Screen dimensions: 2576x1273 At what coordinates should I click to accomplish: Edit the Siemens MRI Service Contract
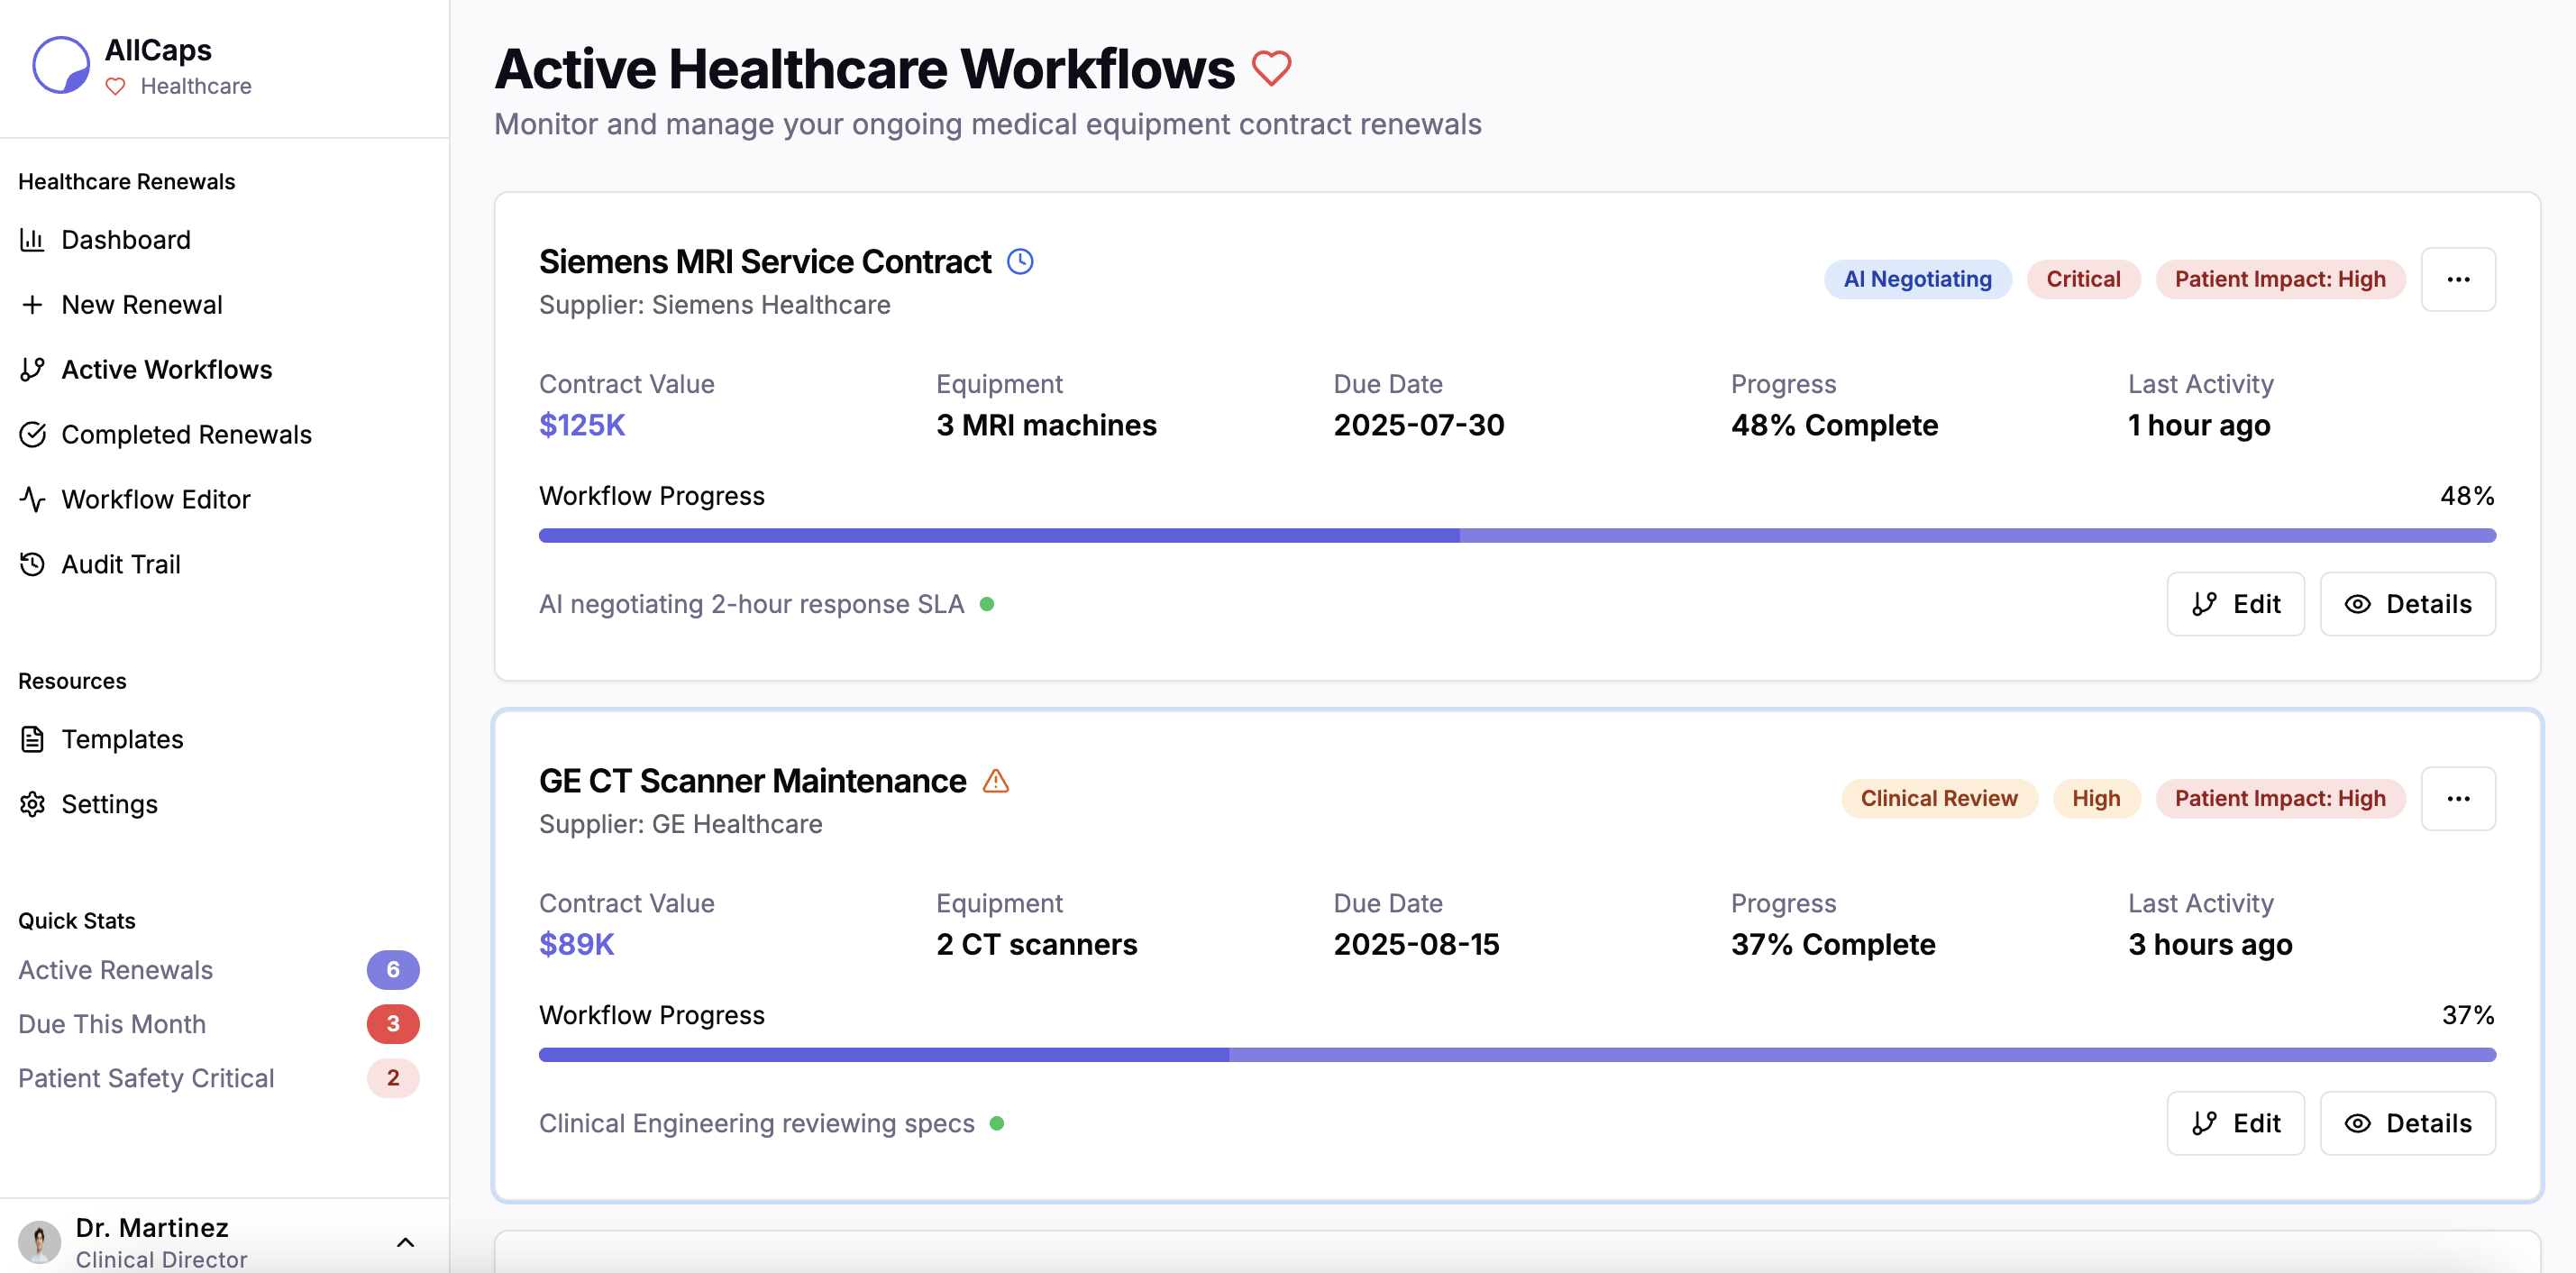pyautogui.click(x=2234, y=604)
